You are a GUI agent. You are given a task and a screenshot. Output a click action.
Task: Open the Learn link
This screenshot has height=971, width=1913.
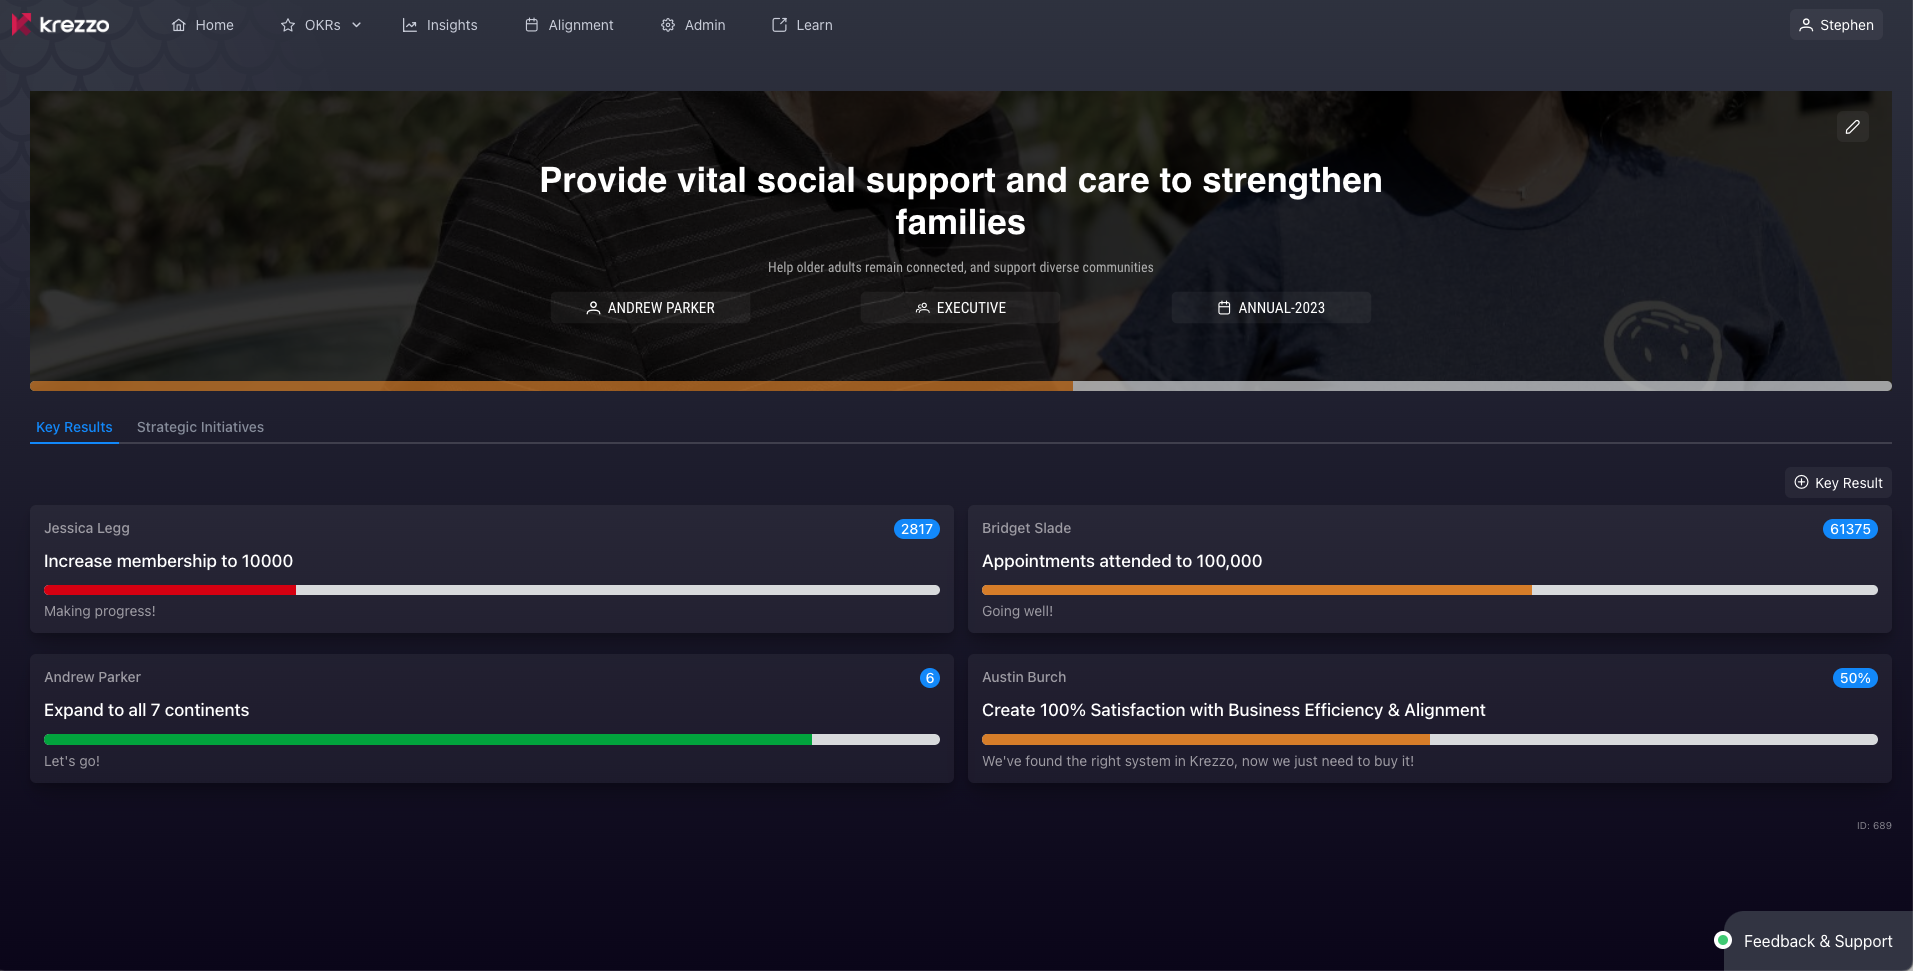coord(802,25)
